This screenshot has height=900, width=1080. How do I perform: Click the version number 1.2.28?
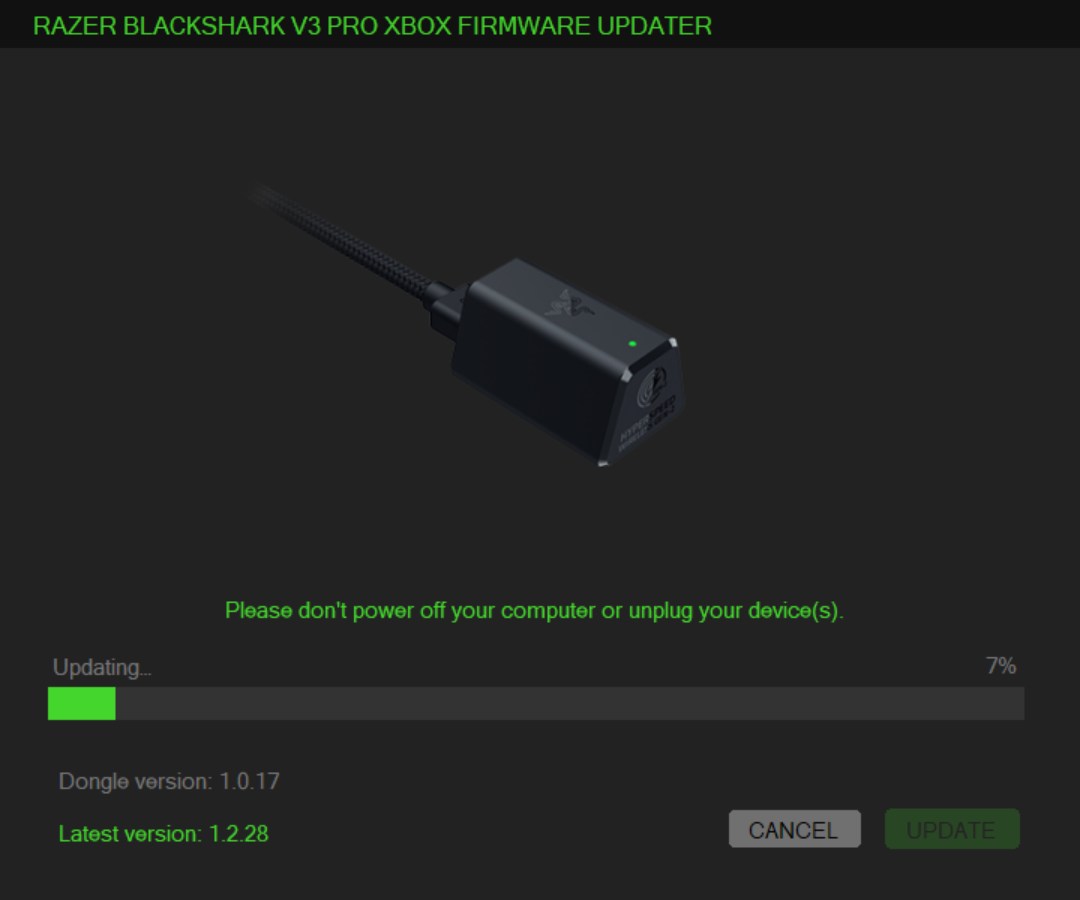pyautogui.click(x=238, y=834)
